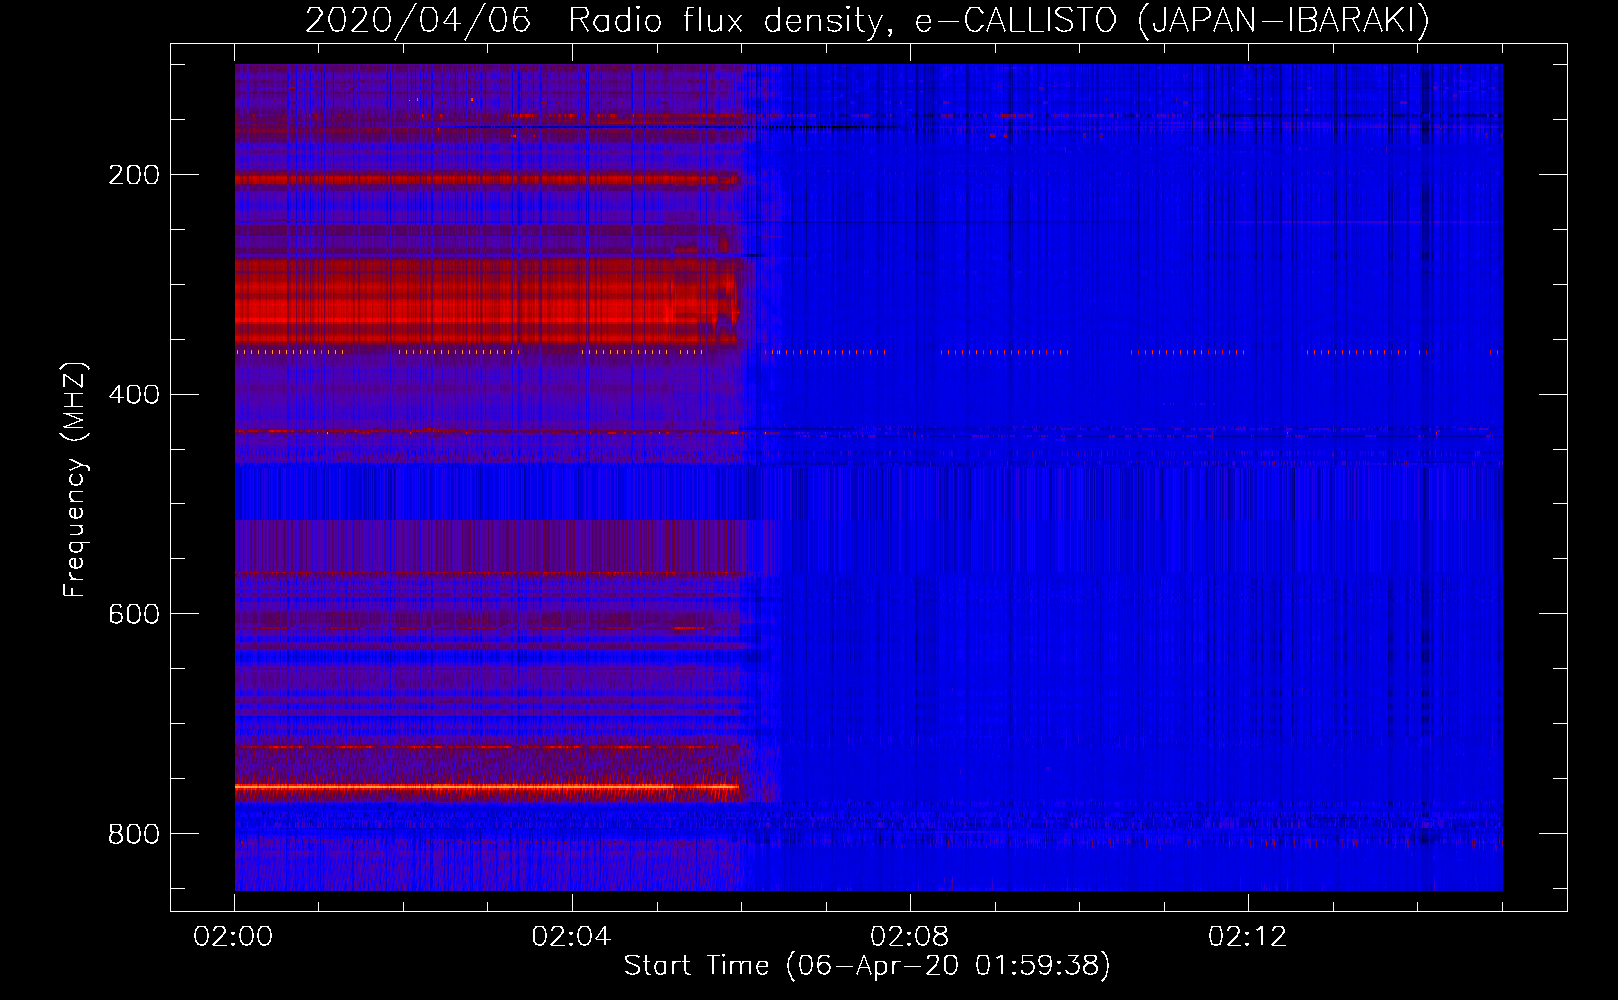Screen dimensions: 1618x1000
Task: Click the '400' frequency tick label
Action: pyautogui.click(x=134, y=395)
